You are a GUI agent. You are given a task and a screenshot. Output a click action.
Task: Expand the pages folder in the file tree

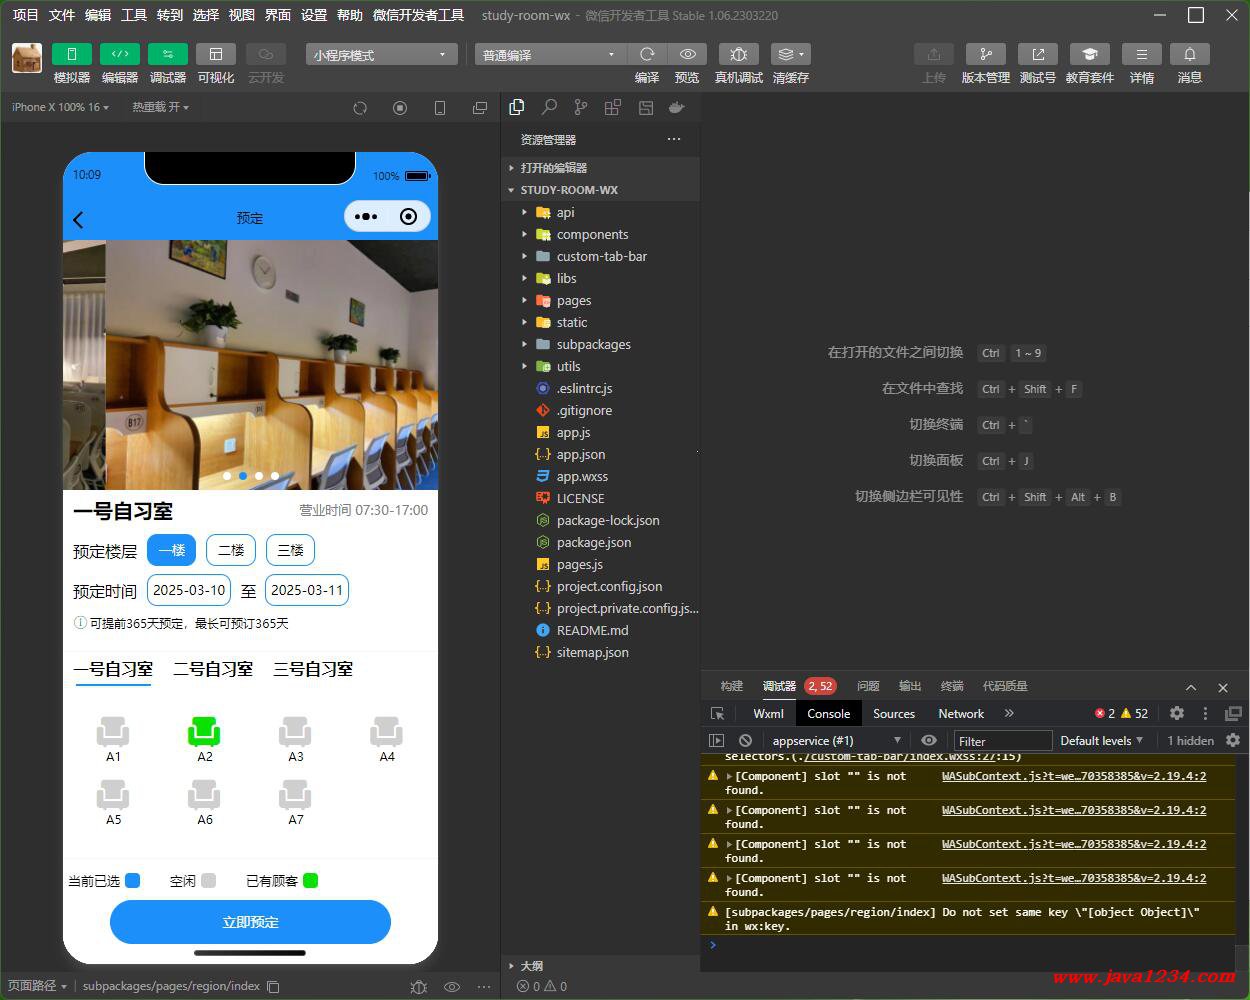point(574,300)
